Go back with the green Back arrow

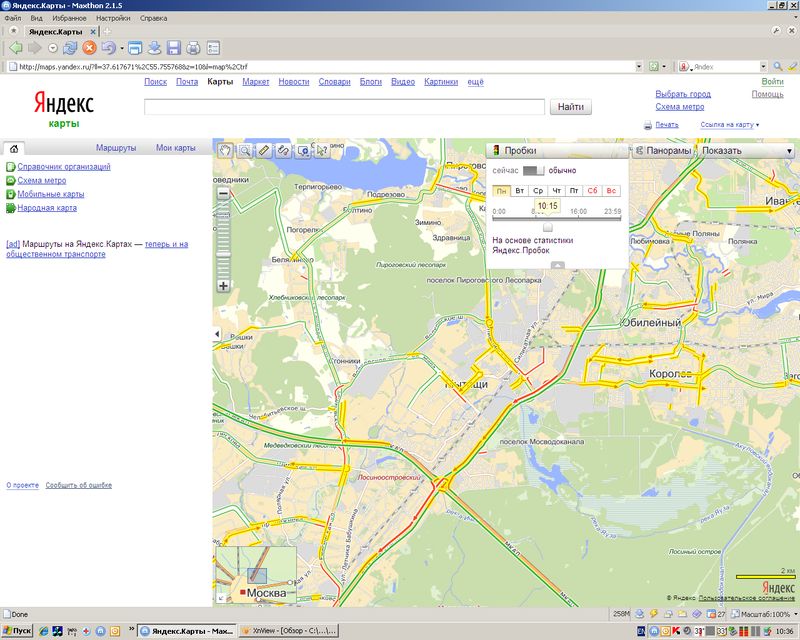16,48
